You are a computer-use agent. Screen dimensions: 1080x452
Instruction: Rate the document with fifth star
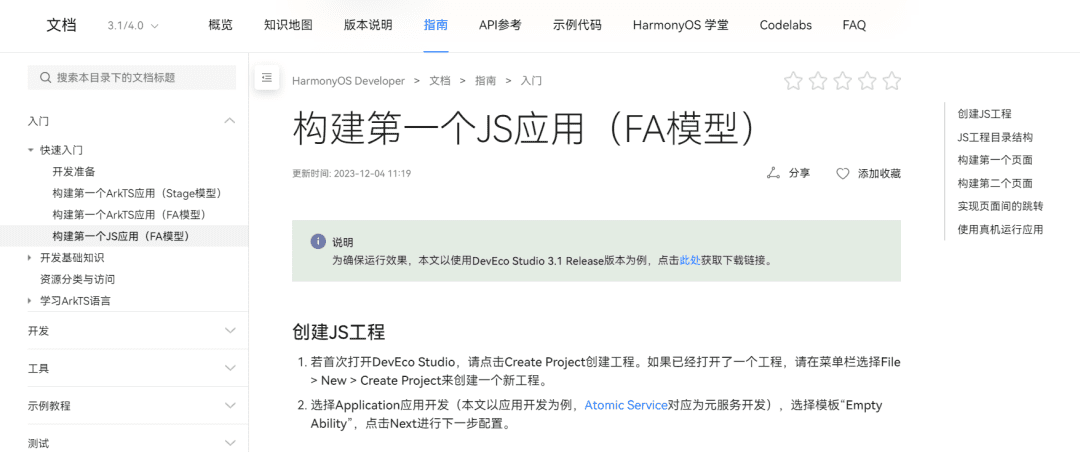(x=891, y=81)
